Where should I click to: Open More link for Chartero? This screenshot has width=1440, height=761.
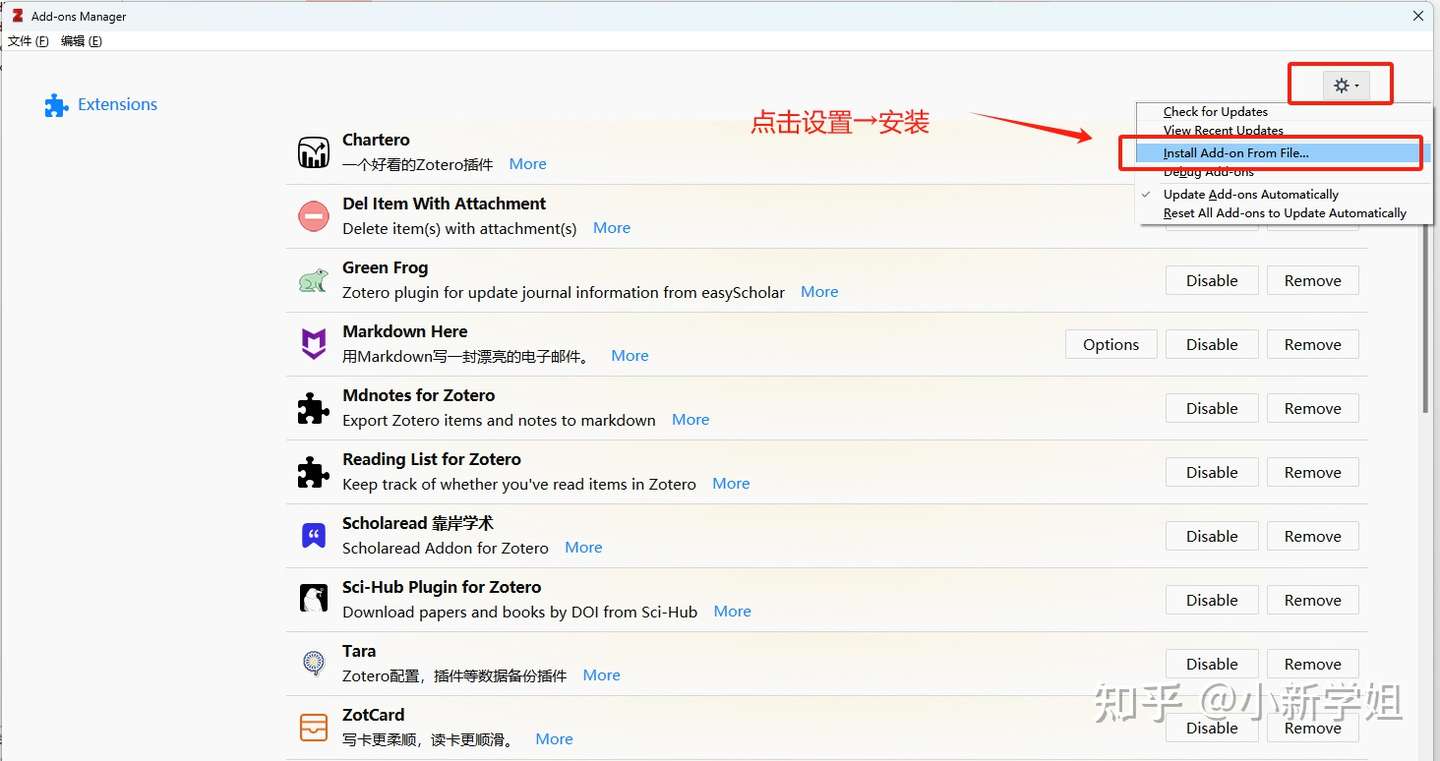[528, 164]
